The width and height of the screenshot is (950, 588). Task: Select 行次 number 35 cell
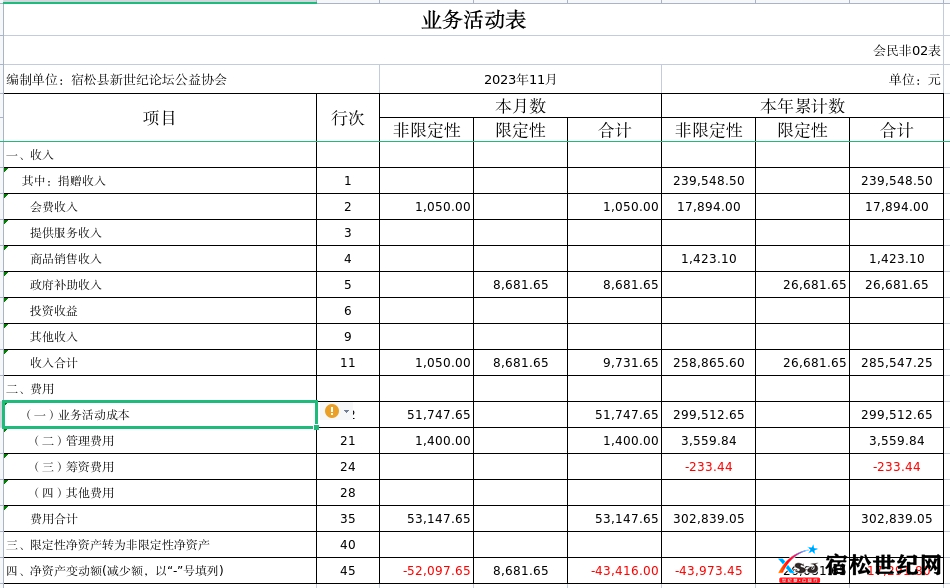click(348, 519)
